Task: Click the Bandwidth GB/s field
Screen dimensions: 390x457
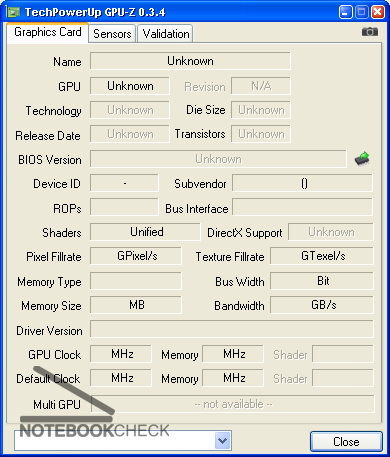Action: pyautogui.click(x=322, y=305)
